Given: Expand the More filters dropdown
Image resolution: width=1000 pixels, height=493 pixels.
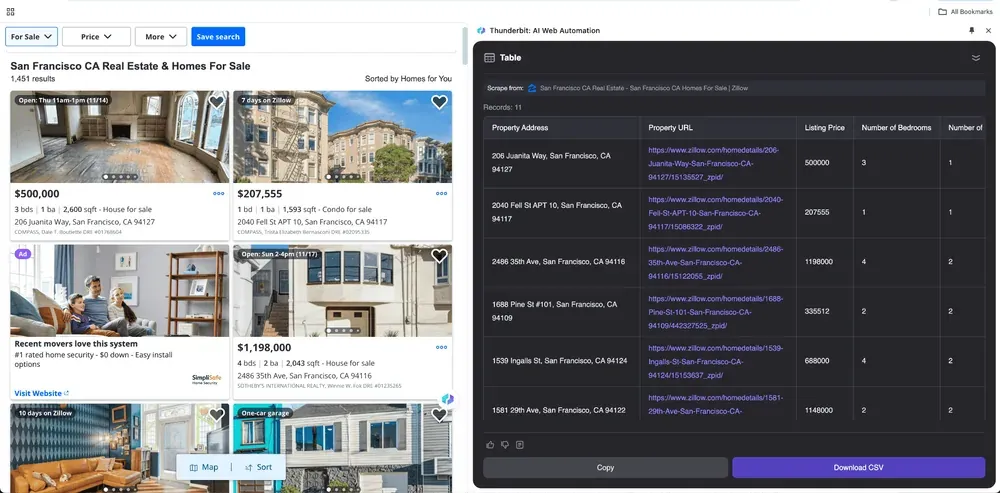Looking at the screenshot, I should point(161,36).
